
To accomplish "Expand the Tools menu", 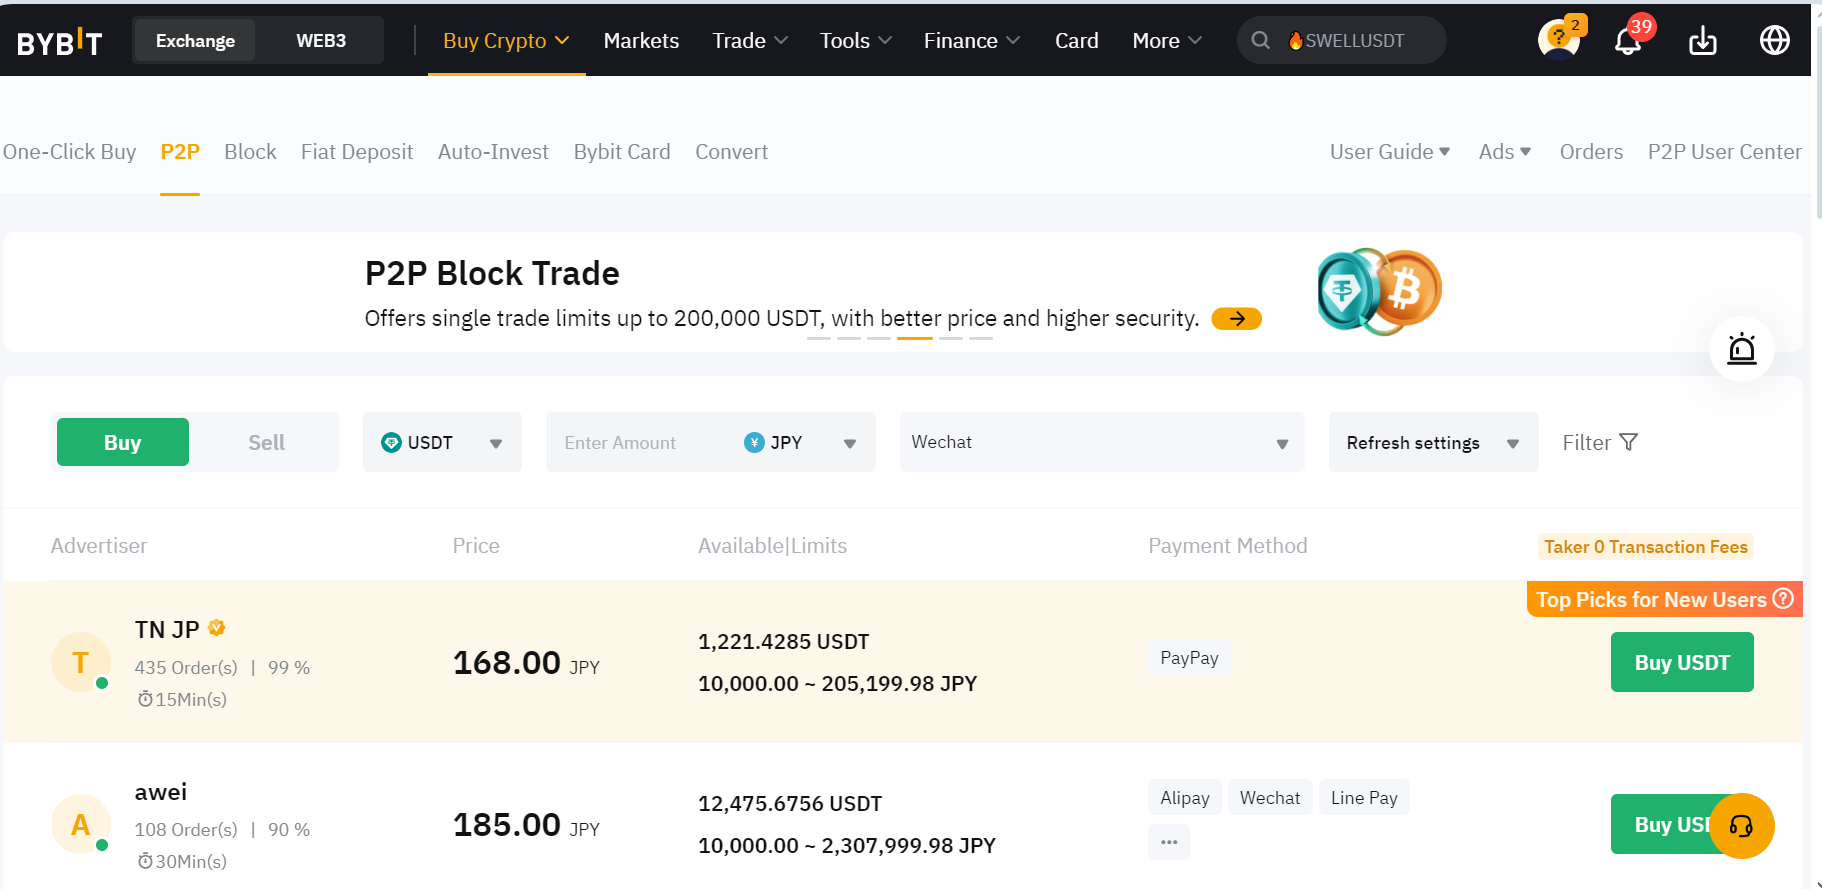I will tap(855, 41).
